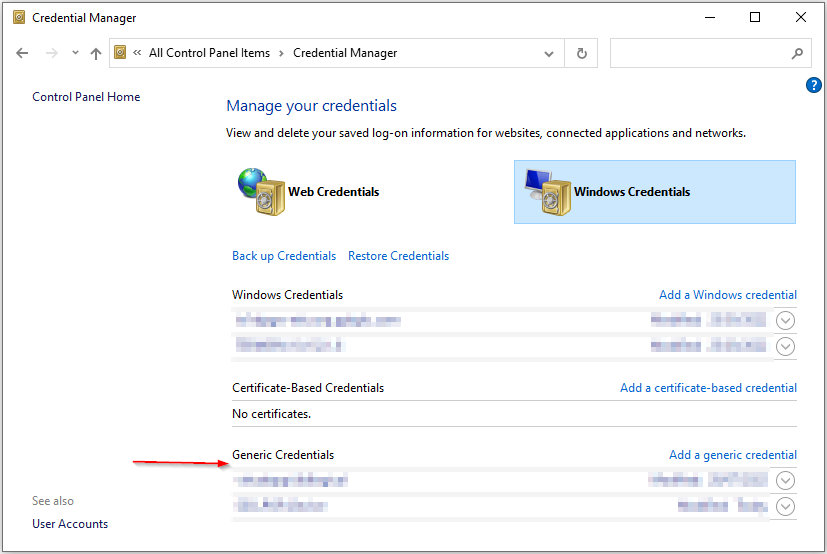This screenshot has height=554, width=827.
Task: Click Back up Credentials
Action: (x=284, y=256)
